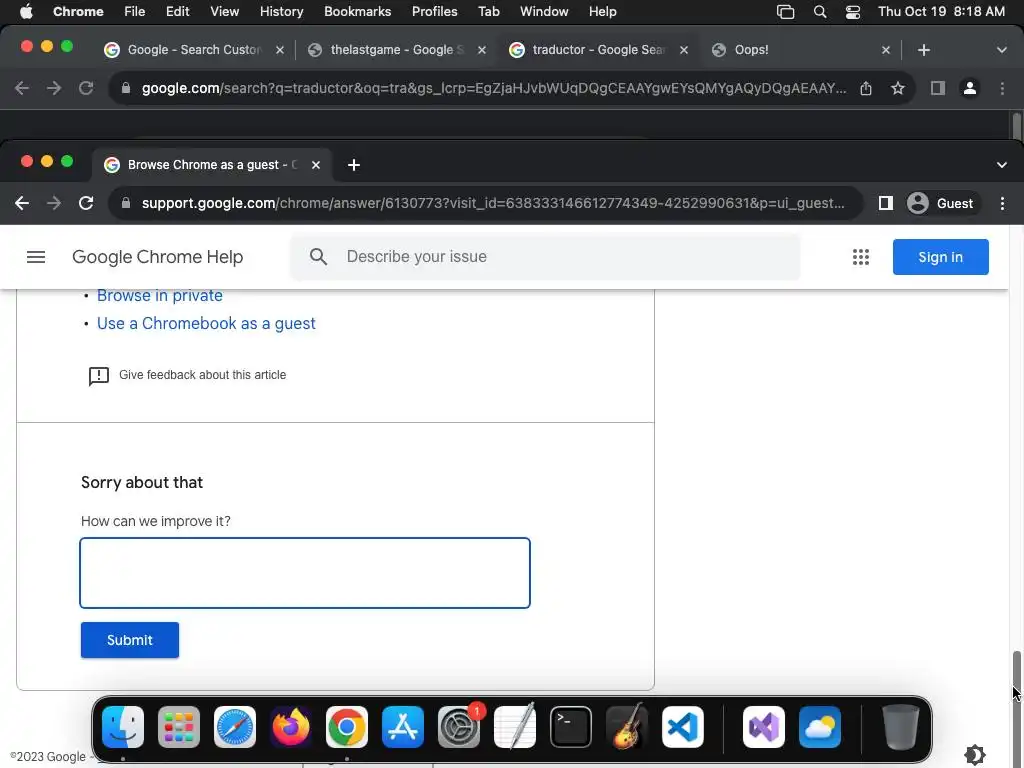Click the How can we improve it text box
The image size is (1024, 768).
coord(305,573)
